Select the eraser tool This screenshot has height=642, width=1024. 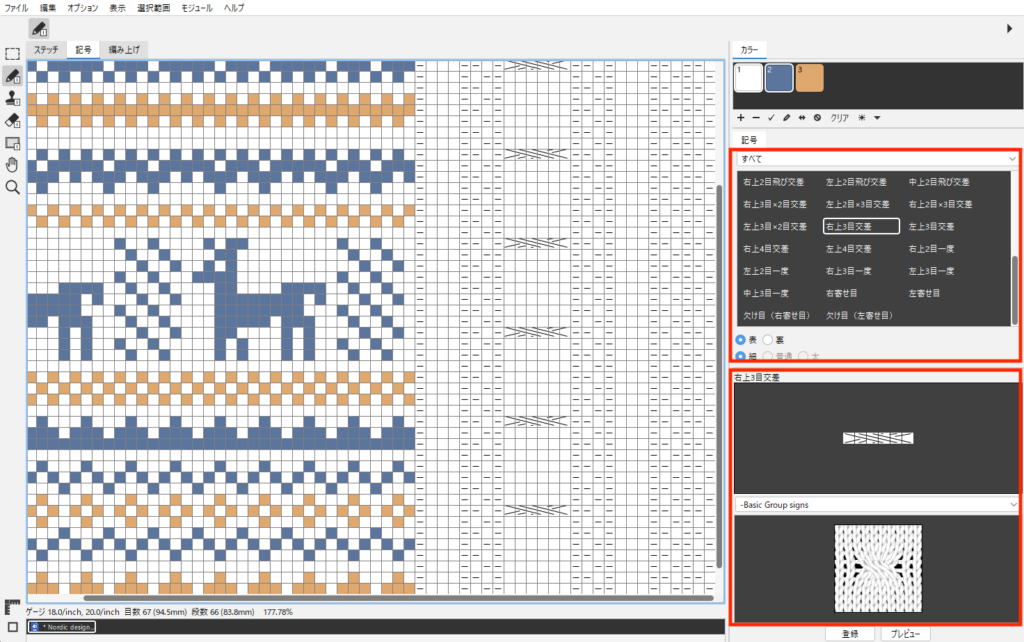12,121
